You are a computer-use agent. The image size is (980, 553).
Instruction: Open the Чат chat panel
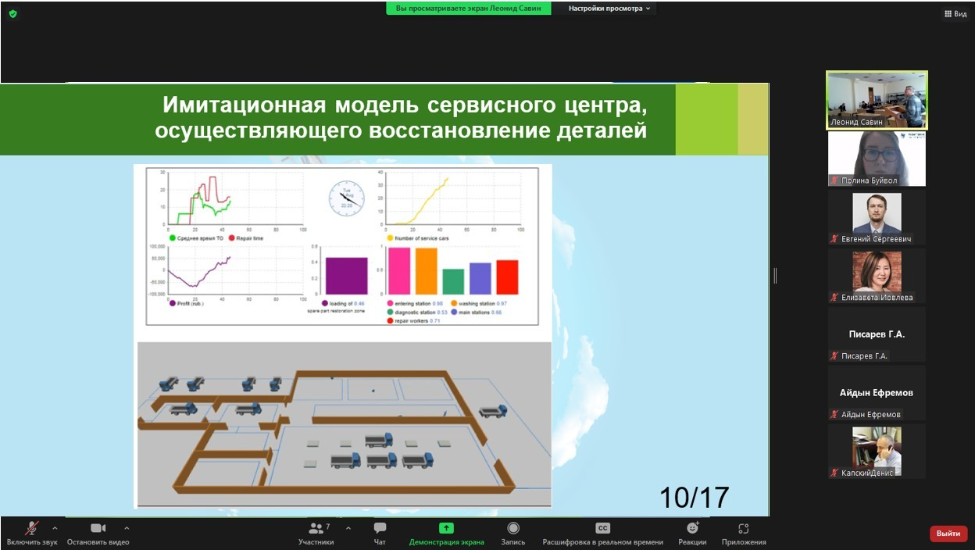tap(380, 529)
